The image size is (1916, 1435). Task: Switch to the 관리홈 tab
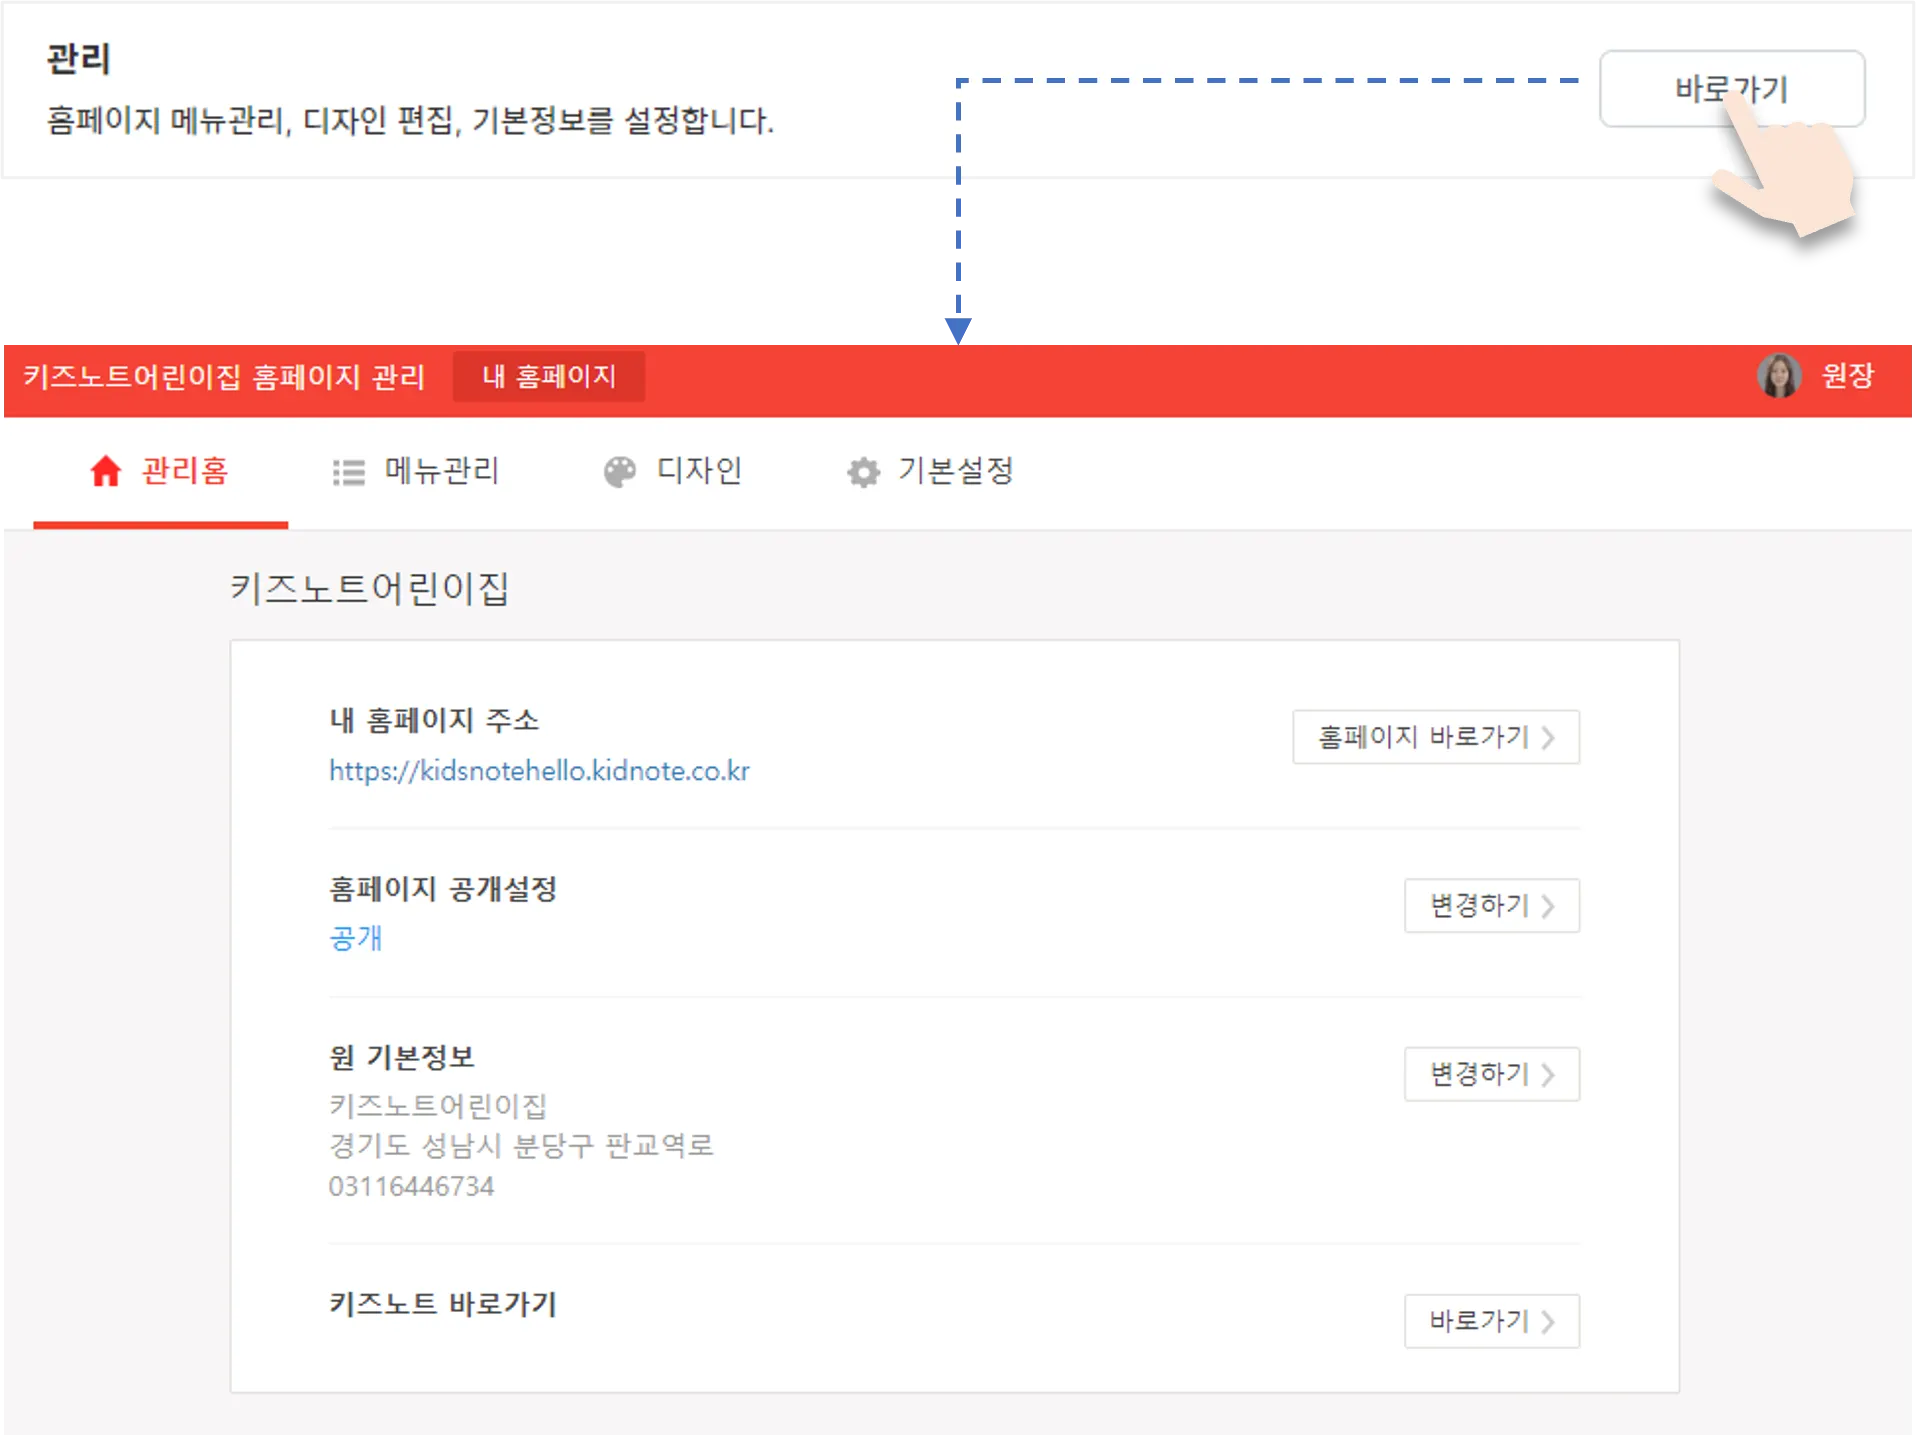tap(160, 471)
